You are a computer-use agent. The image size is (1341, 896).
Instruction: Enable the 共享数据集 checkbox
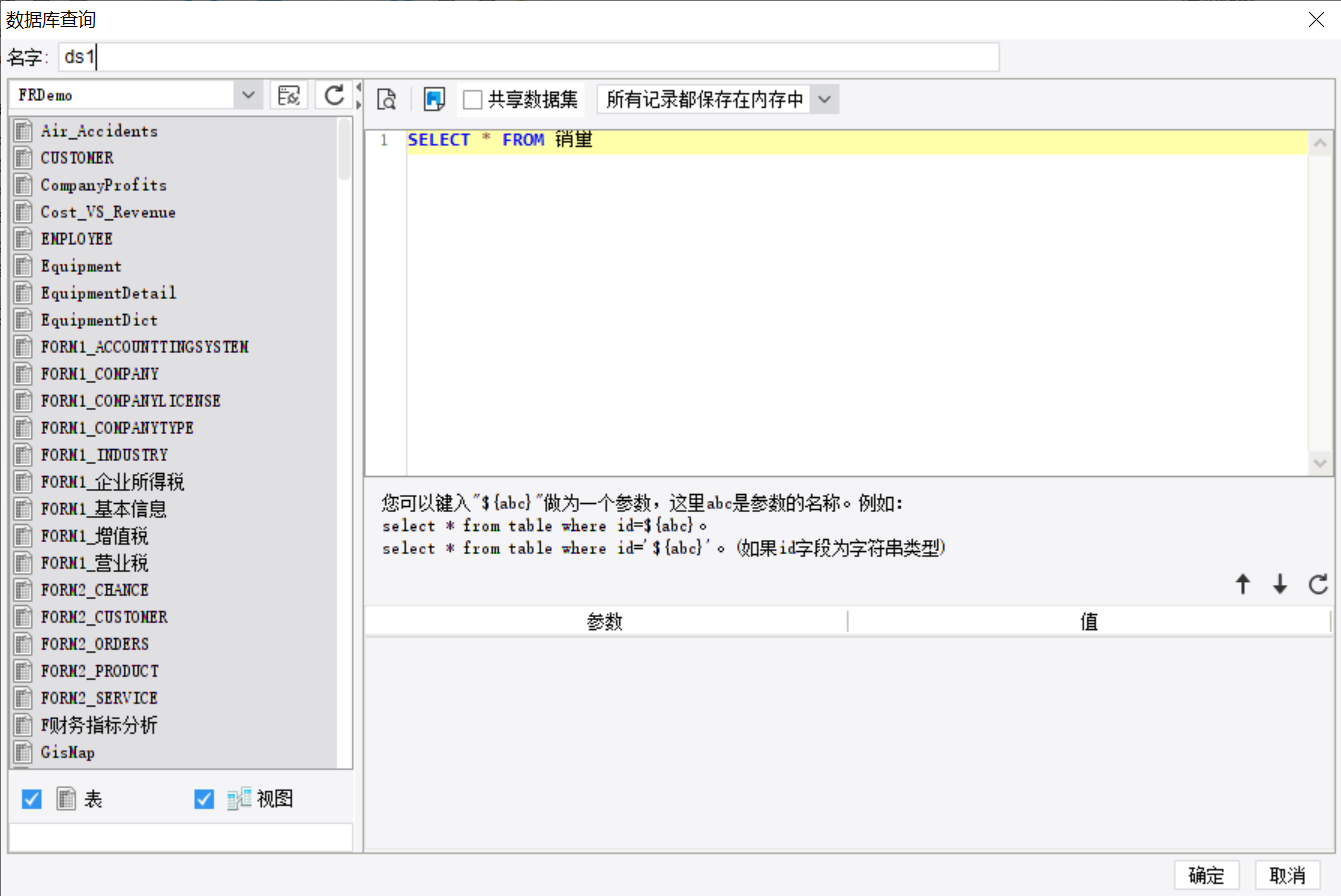pos(473,100)
